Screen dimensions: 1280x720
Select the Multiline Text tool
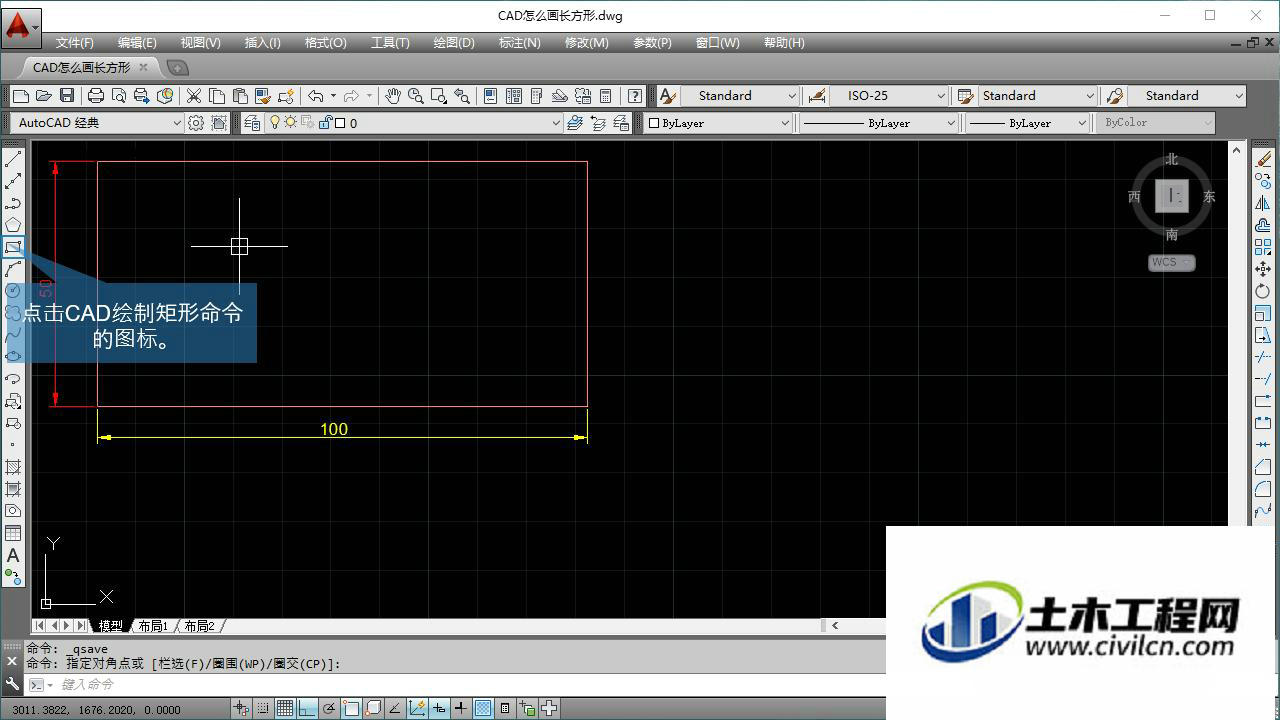click(x=13, y=555)
